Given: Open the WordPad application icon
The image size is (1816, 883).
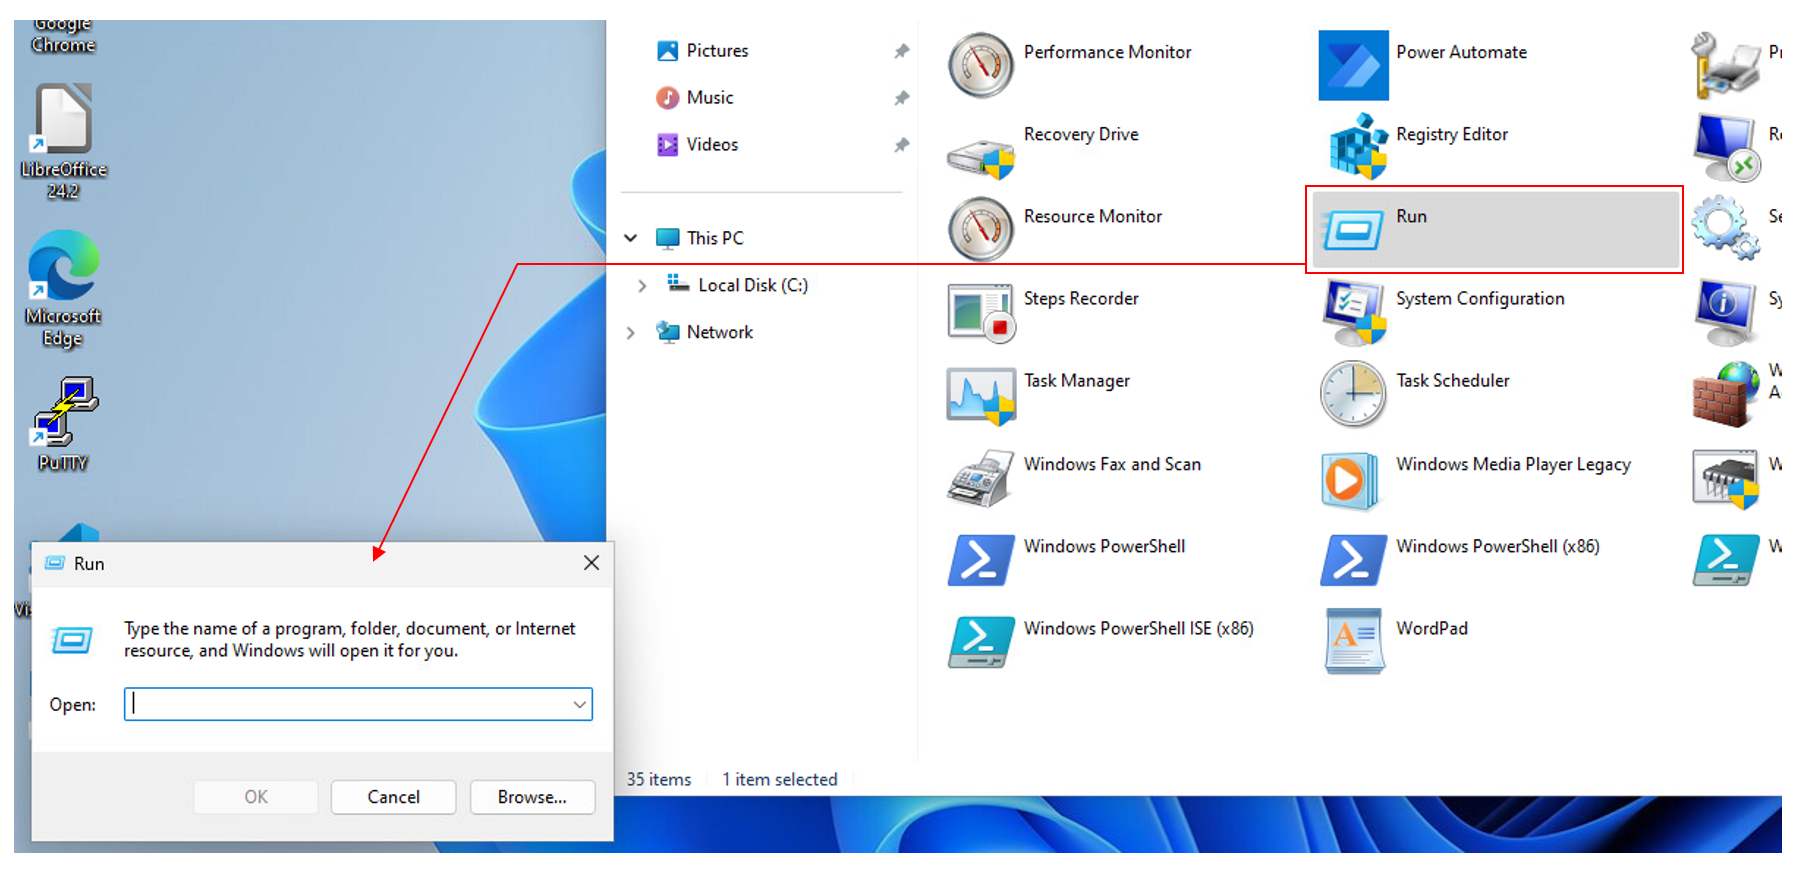Looking at the screenshot, I should [x=1353, y=641].
